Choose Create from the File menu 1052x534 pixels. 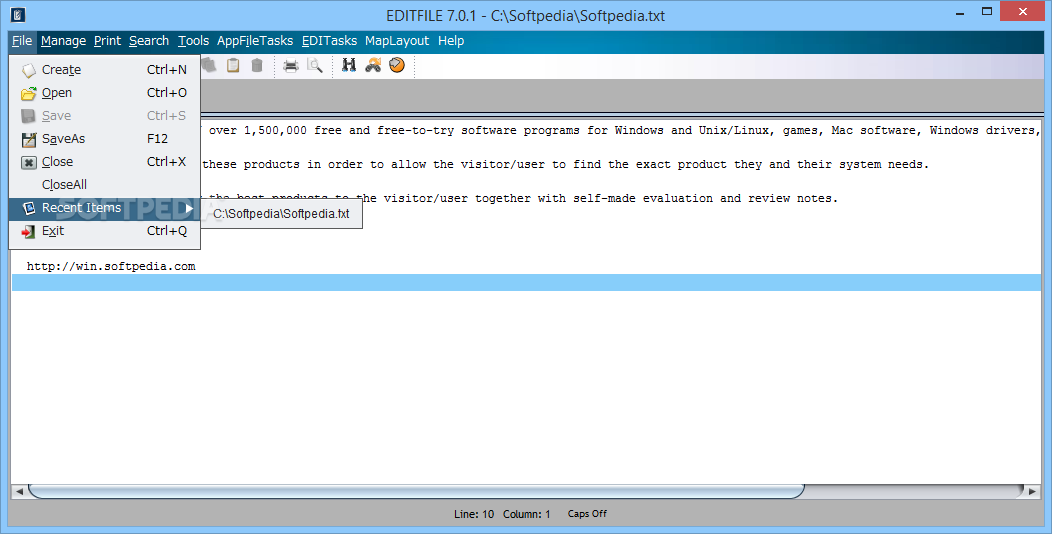[105, 70]
